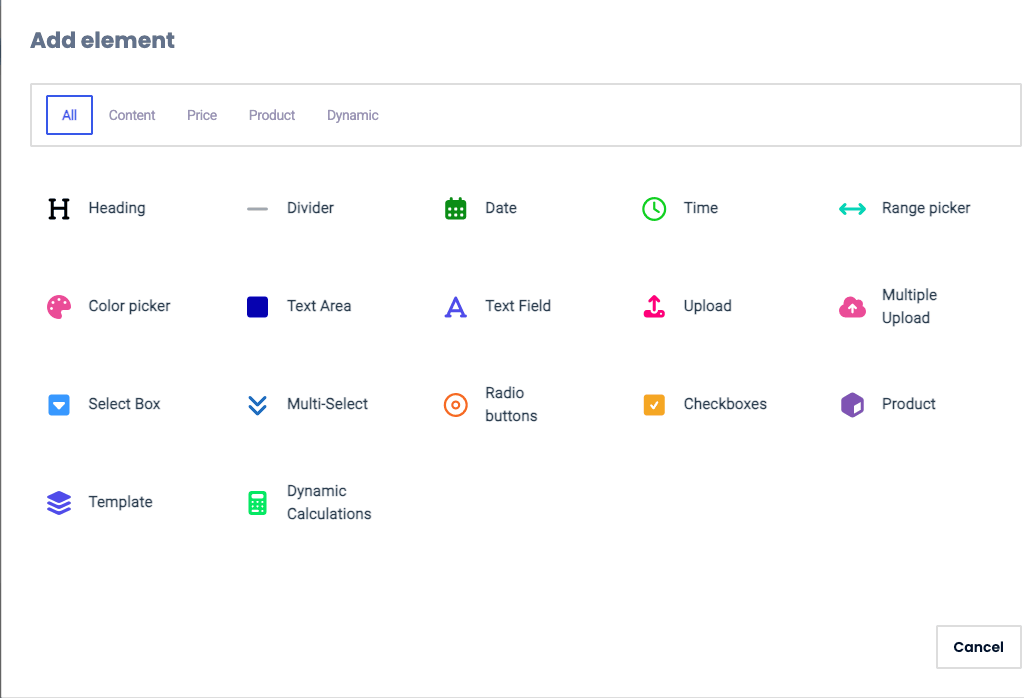Click the Text Field label
The width and height of the screenshot is (1024, 698).
[518, 306]
